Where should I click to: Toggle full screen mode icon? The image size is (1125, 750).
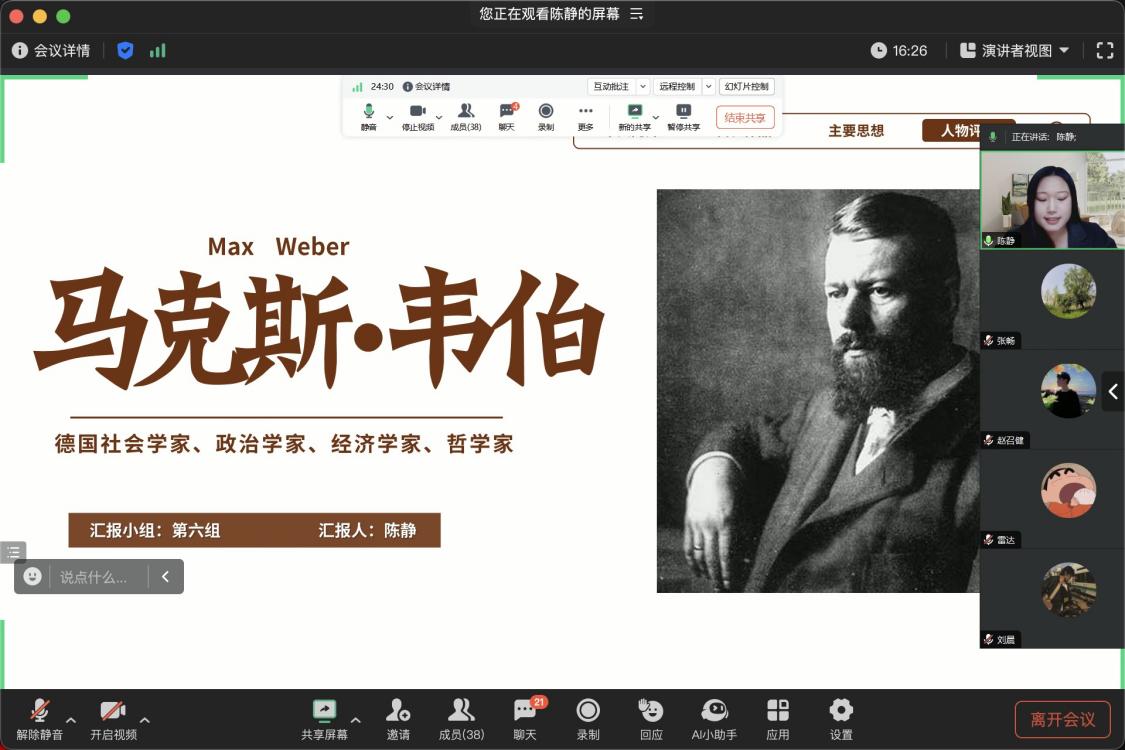pyautogui.click(x=1104, y=50)
